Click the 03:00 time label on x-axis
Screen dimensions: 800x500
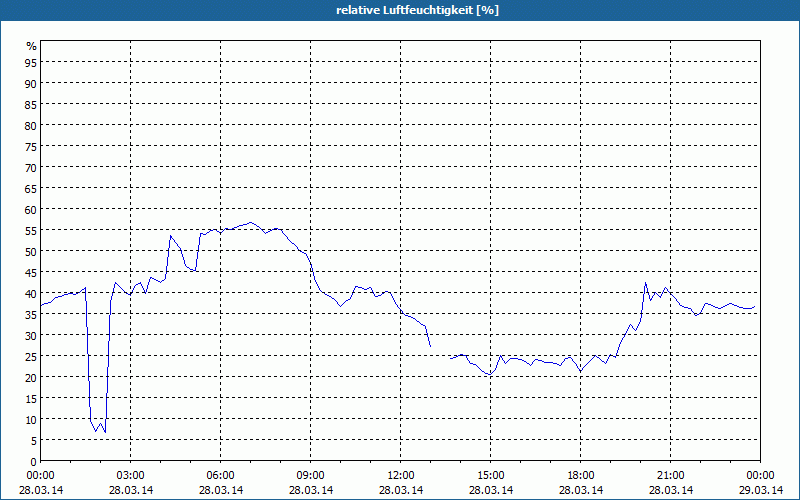131,476
